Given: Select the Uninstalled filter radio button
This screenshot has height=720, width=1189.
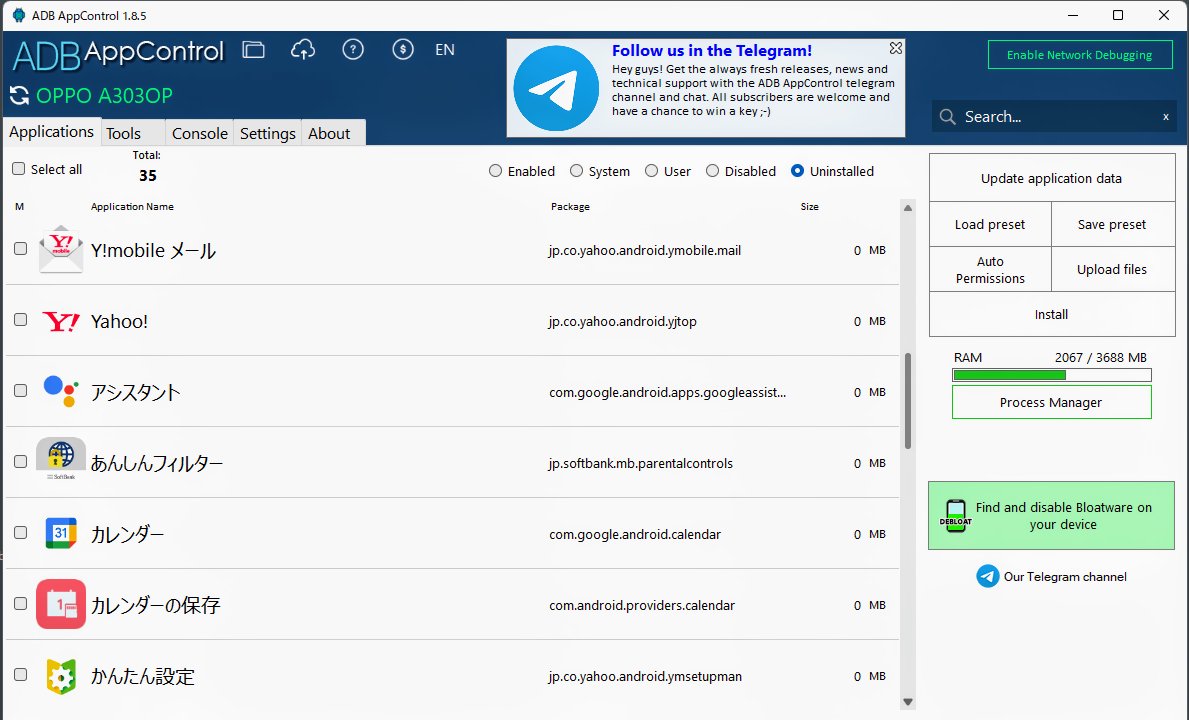Looking at the screenshot, I should pos(797,171).
